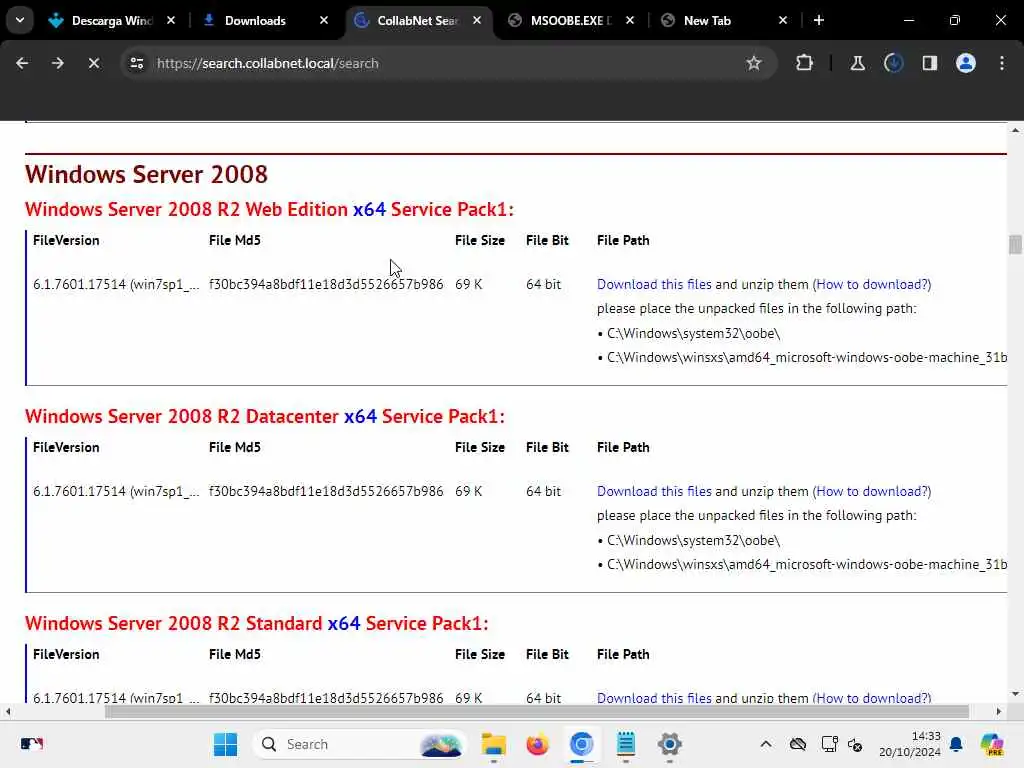
Task: Click the vertical scrollbar thumb
Action: tap(1015, 244)
